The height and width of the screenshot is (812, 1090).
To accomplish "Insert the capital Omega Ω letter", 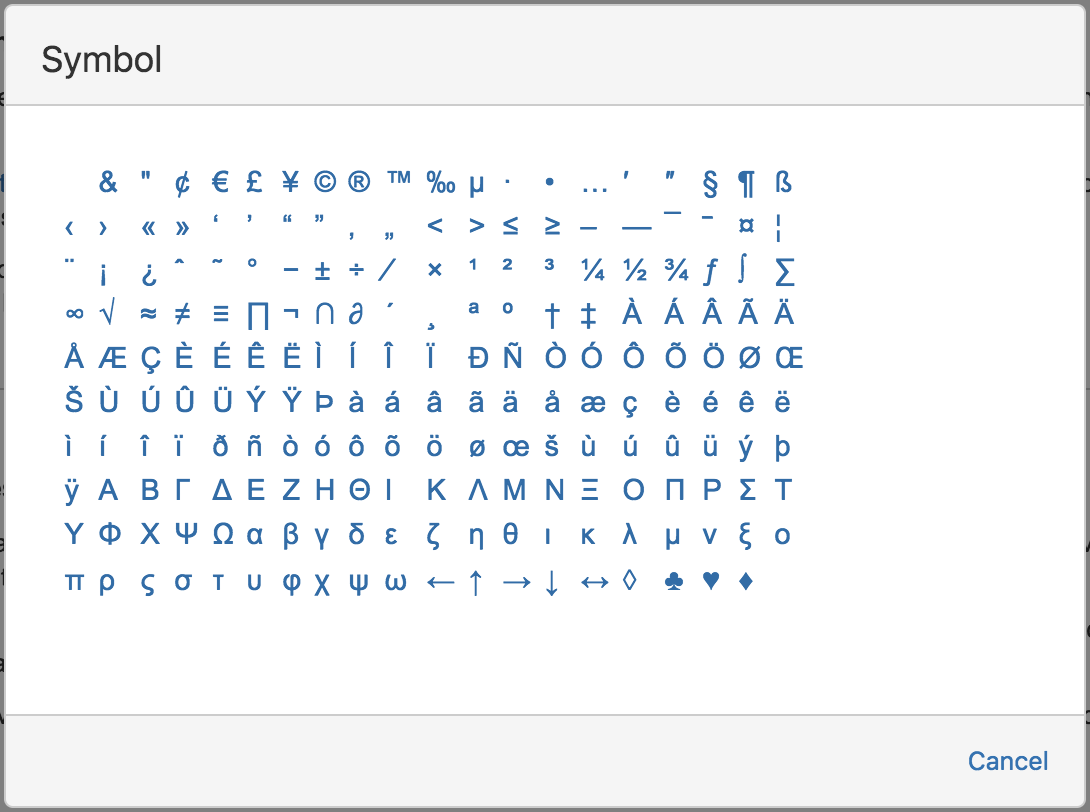I will click(x=222, y=534).
